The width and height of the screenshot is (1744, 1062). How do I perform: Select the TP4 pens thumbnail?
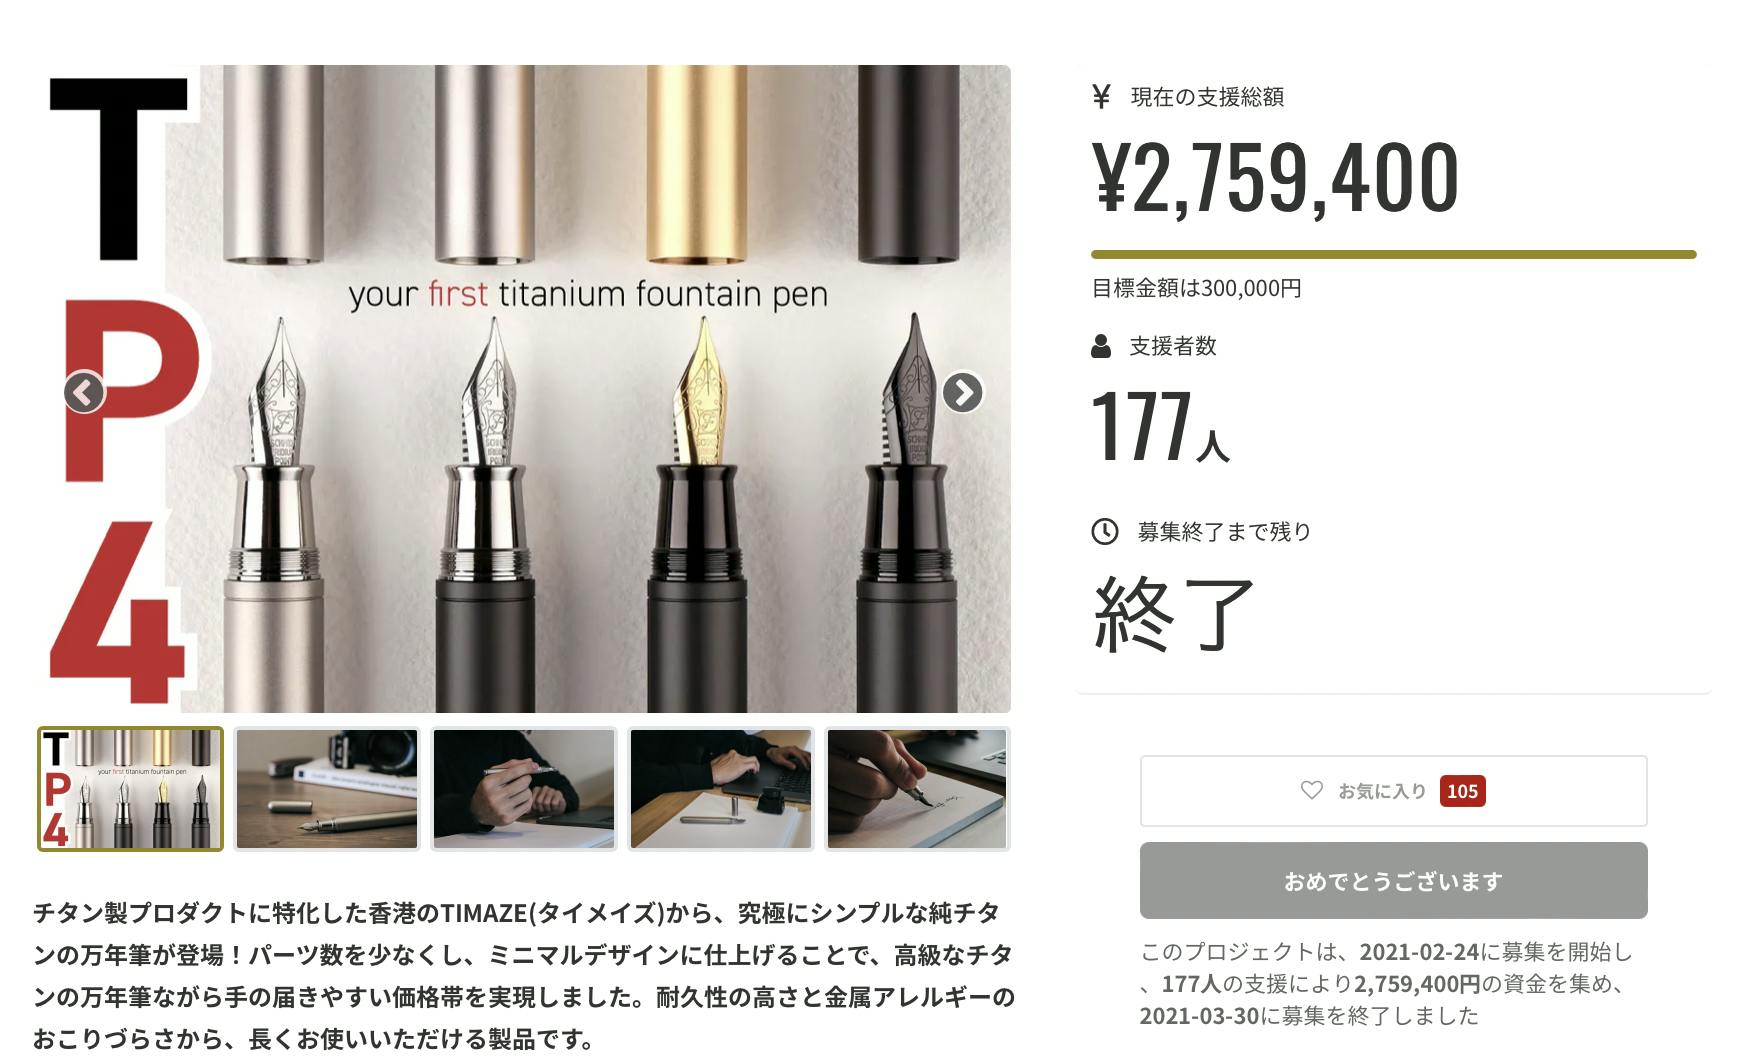point(130,789)
